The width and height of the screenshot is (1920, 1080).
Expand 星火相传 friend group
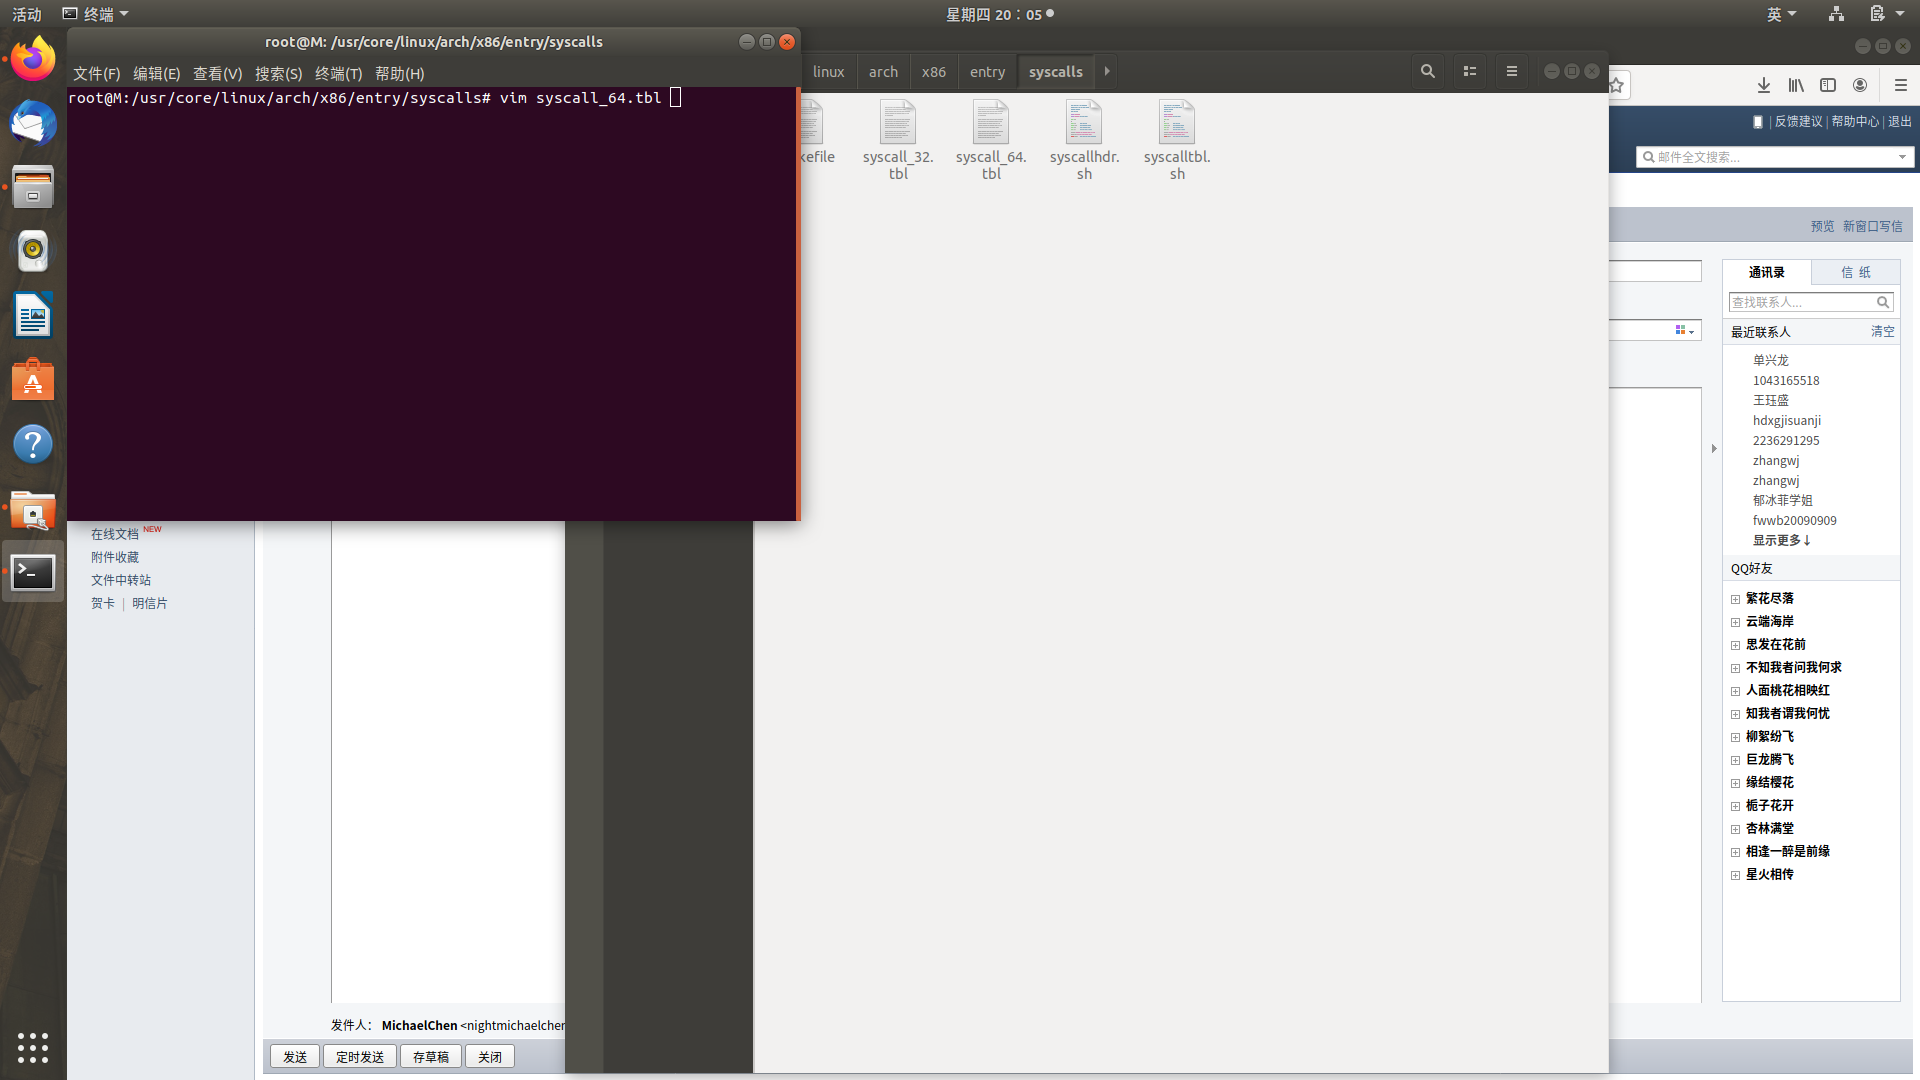click(1736, 875)
